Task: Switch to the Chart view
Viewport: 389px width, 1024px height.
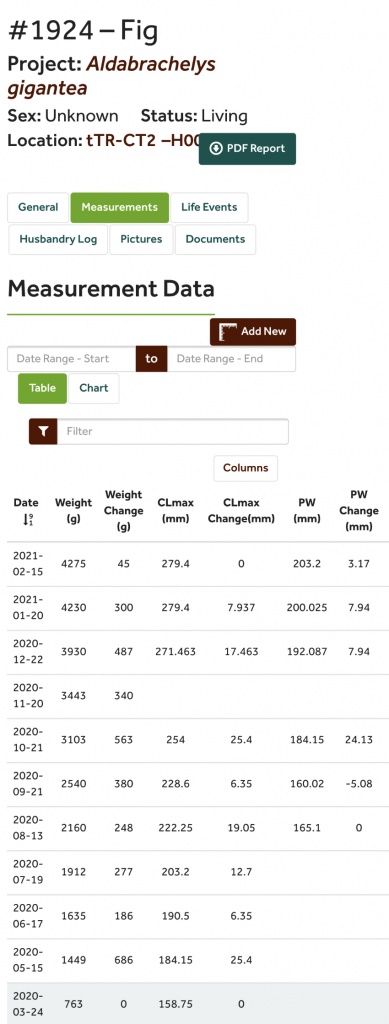Action: [94, 388]
